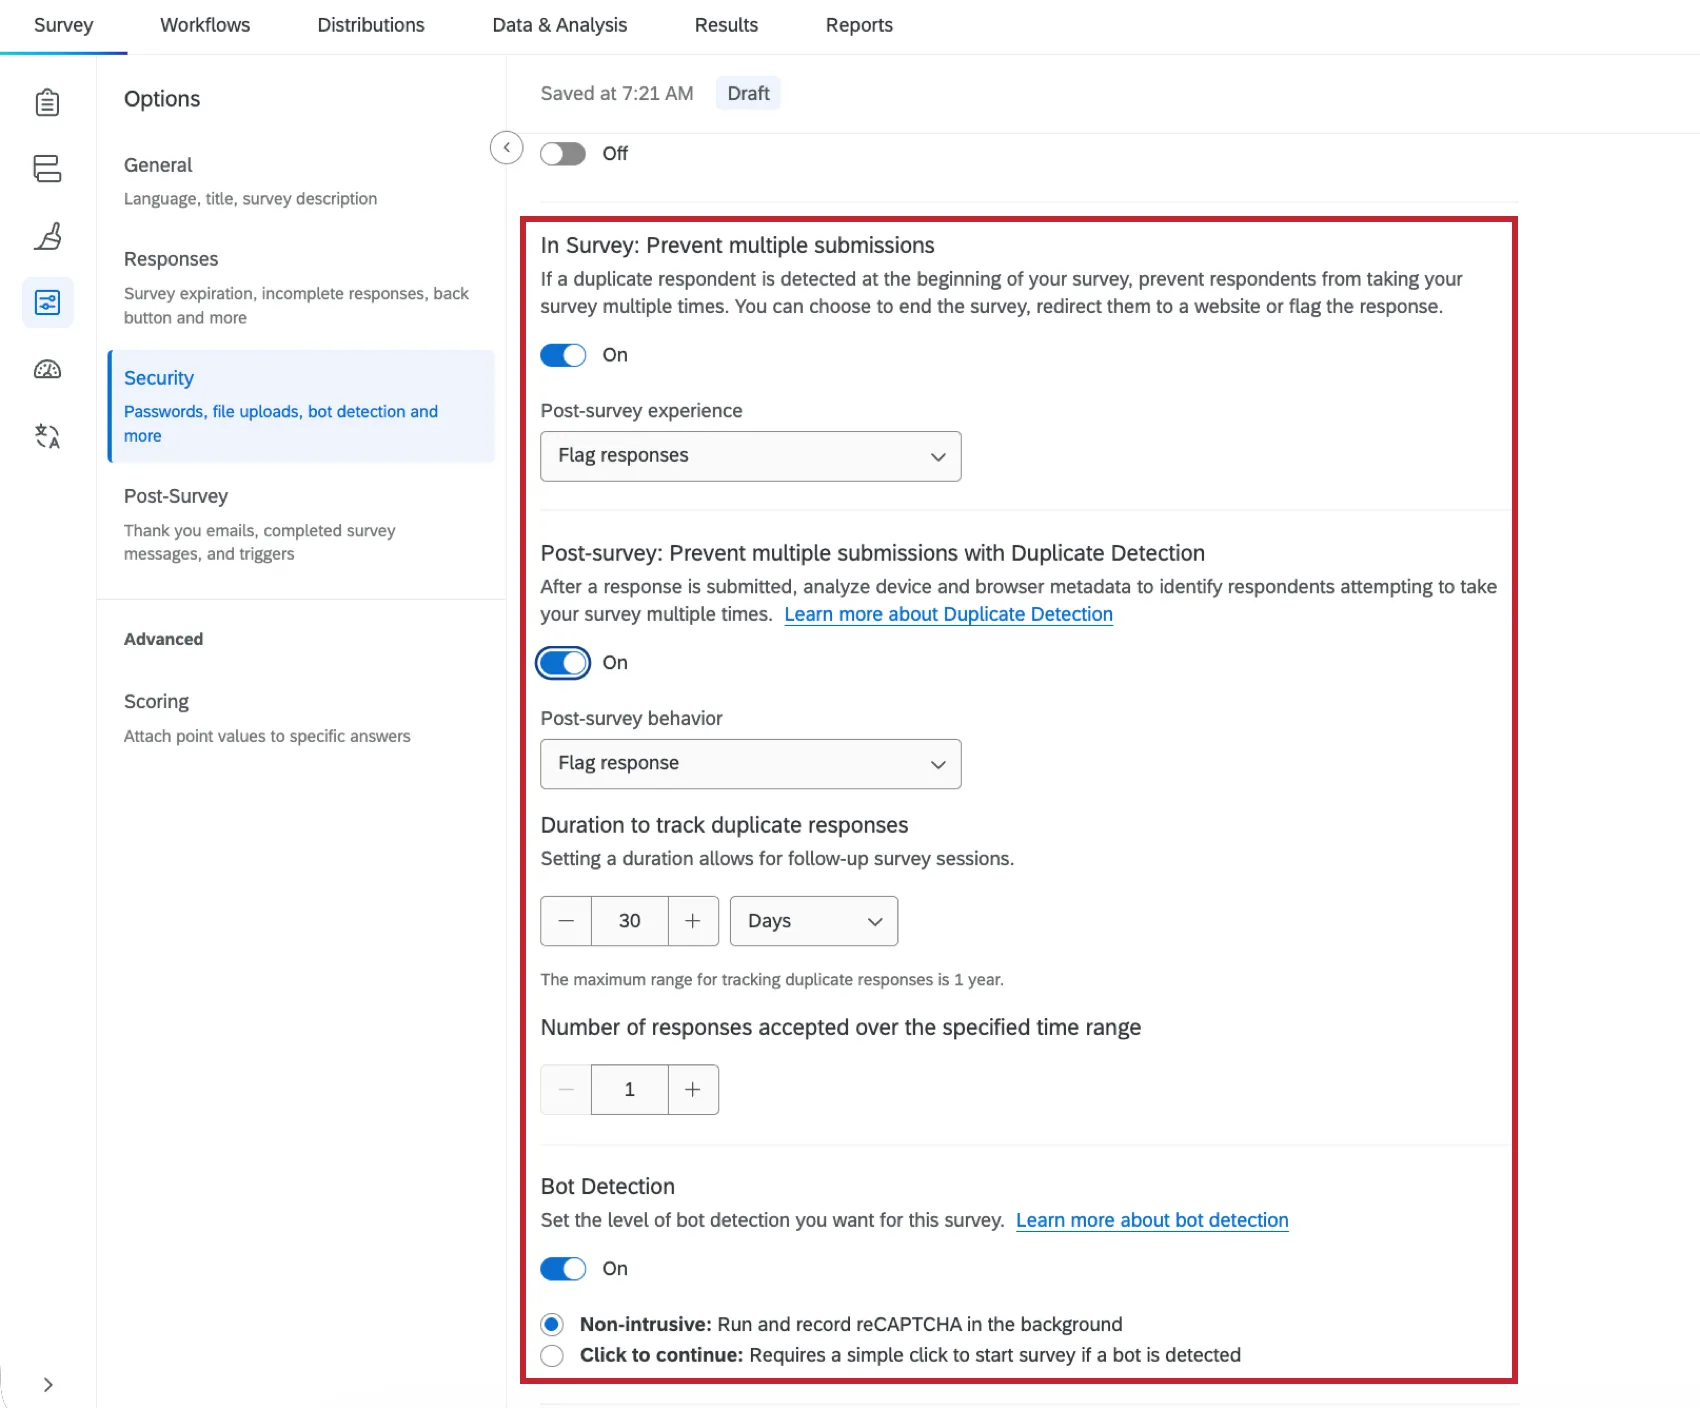Open the survey builder clipboard icon
The image size is (1700, 1408).
point(47,102)
